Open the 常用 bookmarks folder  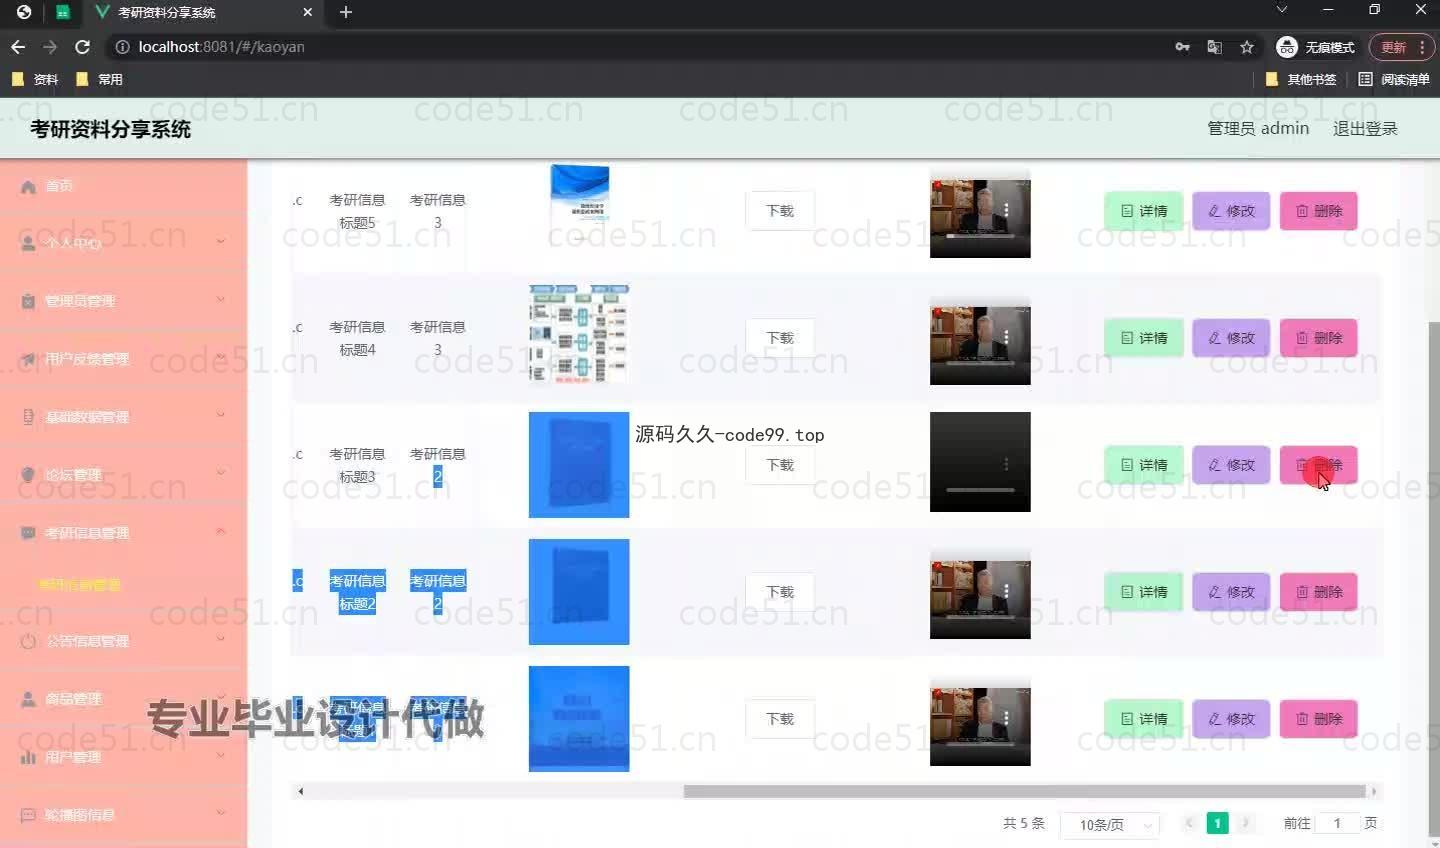point(99,79)
